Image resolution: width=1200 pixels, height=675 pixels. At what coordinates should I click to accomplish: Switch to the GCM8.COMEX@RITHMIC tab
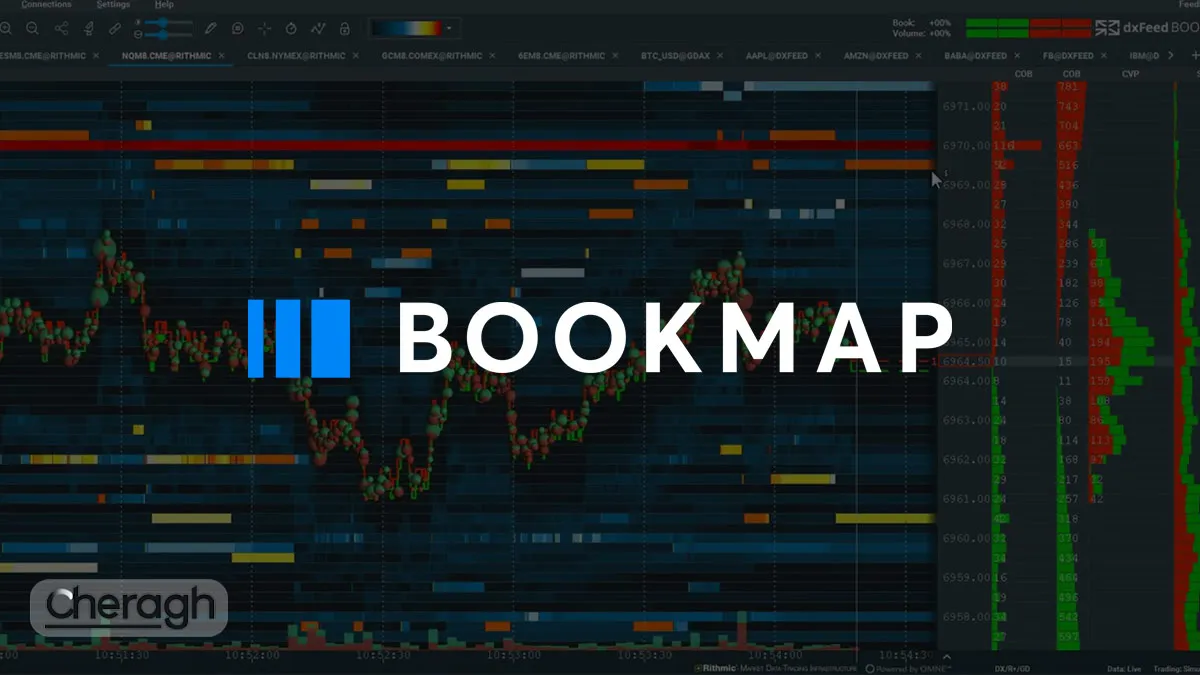[x=431, y=56]
